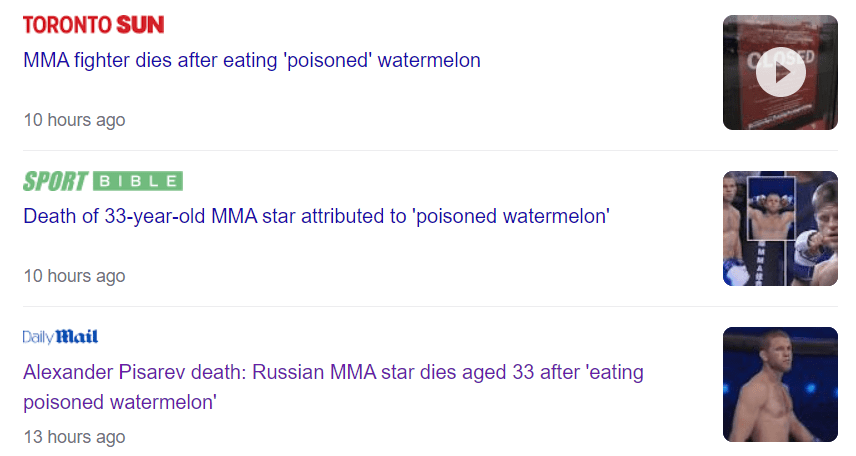Open 'MMA fighter dies after eating' headline
The image size is (856, 456).
(x=251, y=60)
